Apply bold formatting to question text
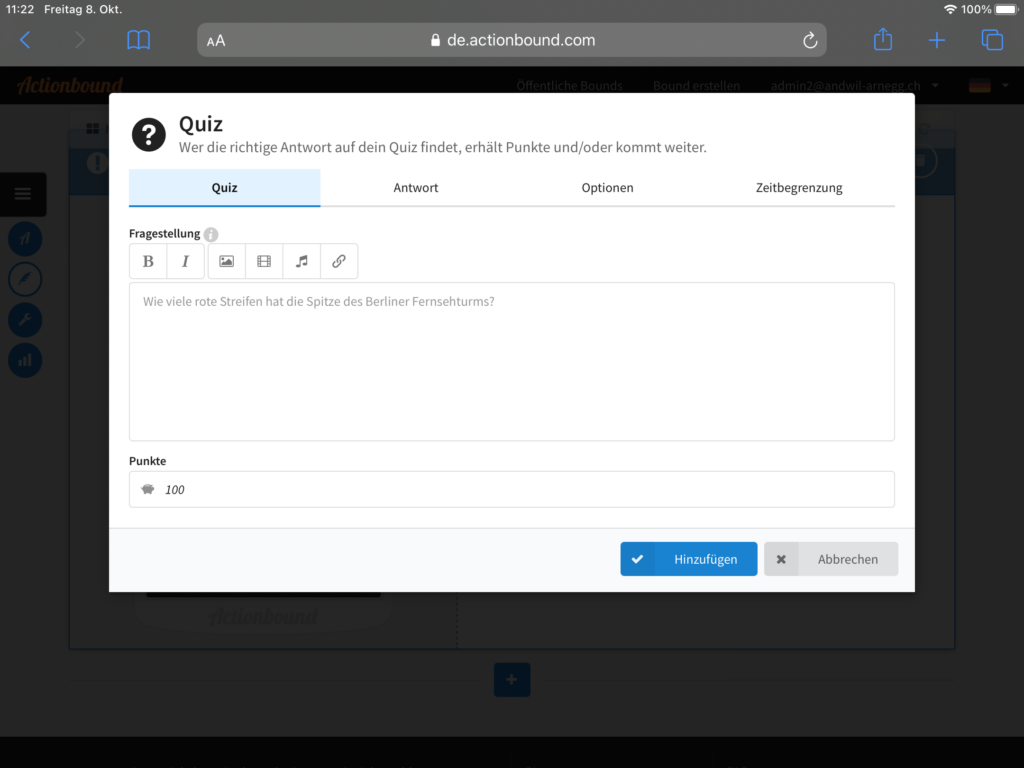 click(x=148, y=261)
